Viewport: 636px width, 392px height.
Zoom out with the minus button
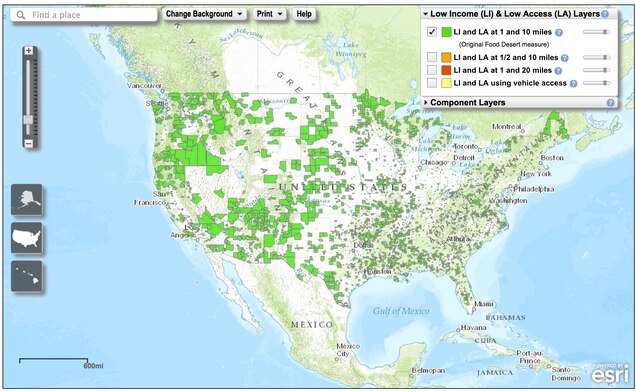28,144
